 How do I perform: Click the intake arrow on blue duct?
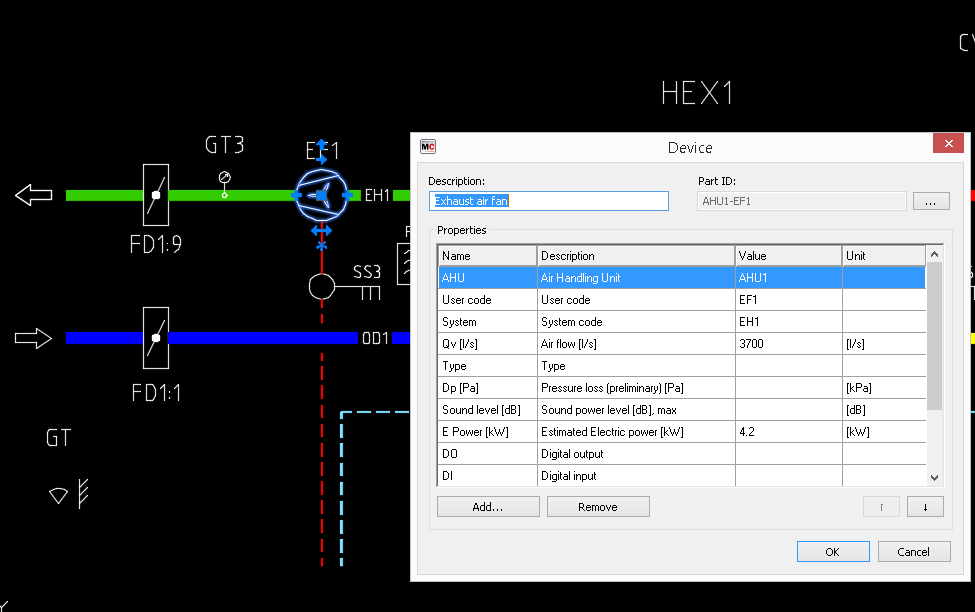click(x=34, y=339)
